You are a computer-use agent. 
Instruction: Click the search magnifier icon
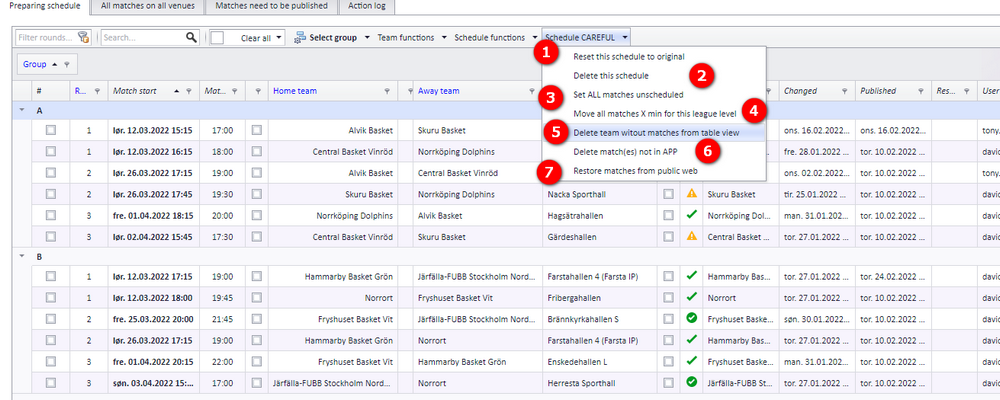pyautogui.click(x=191, y=38)
